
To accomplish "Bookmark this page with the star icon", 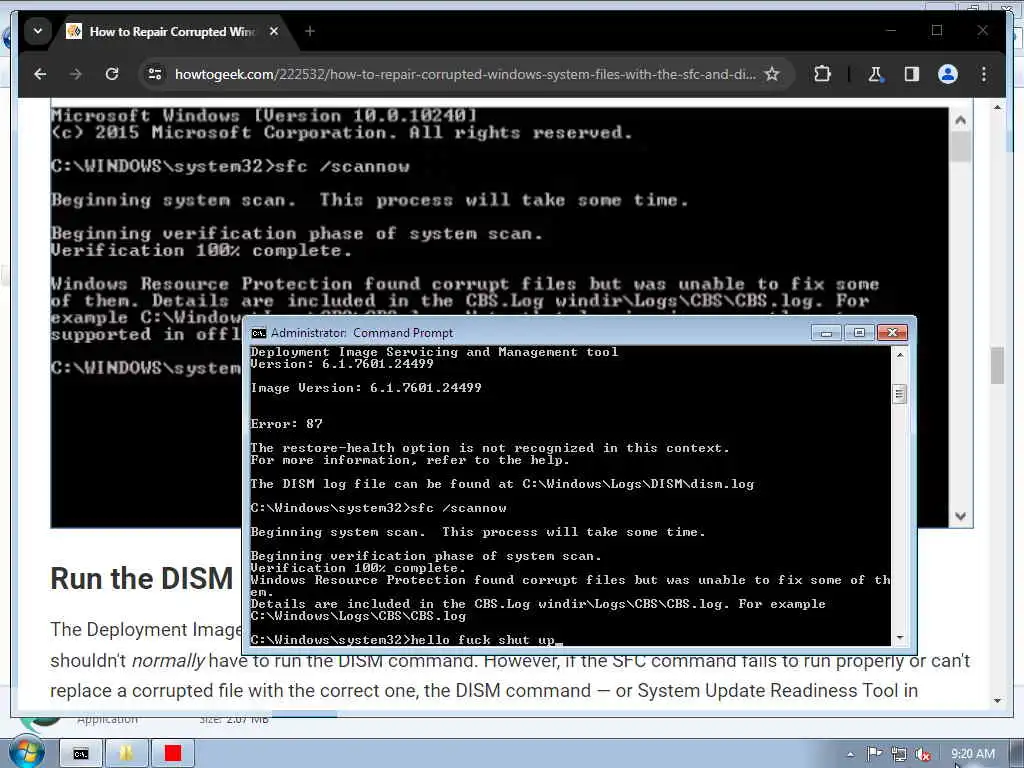I will [x=772, y=74].
